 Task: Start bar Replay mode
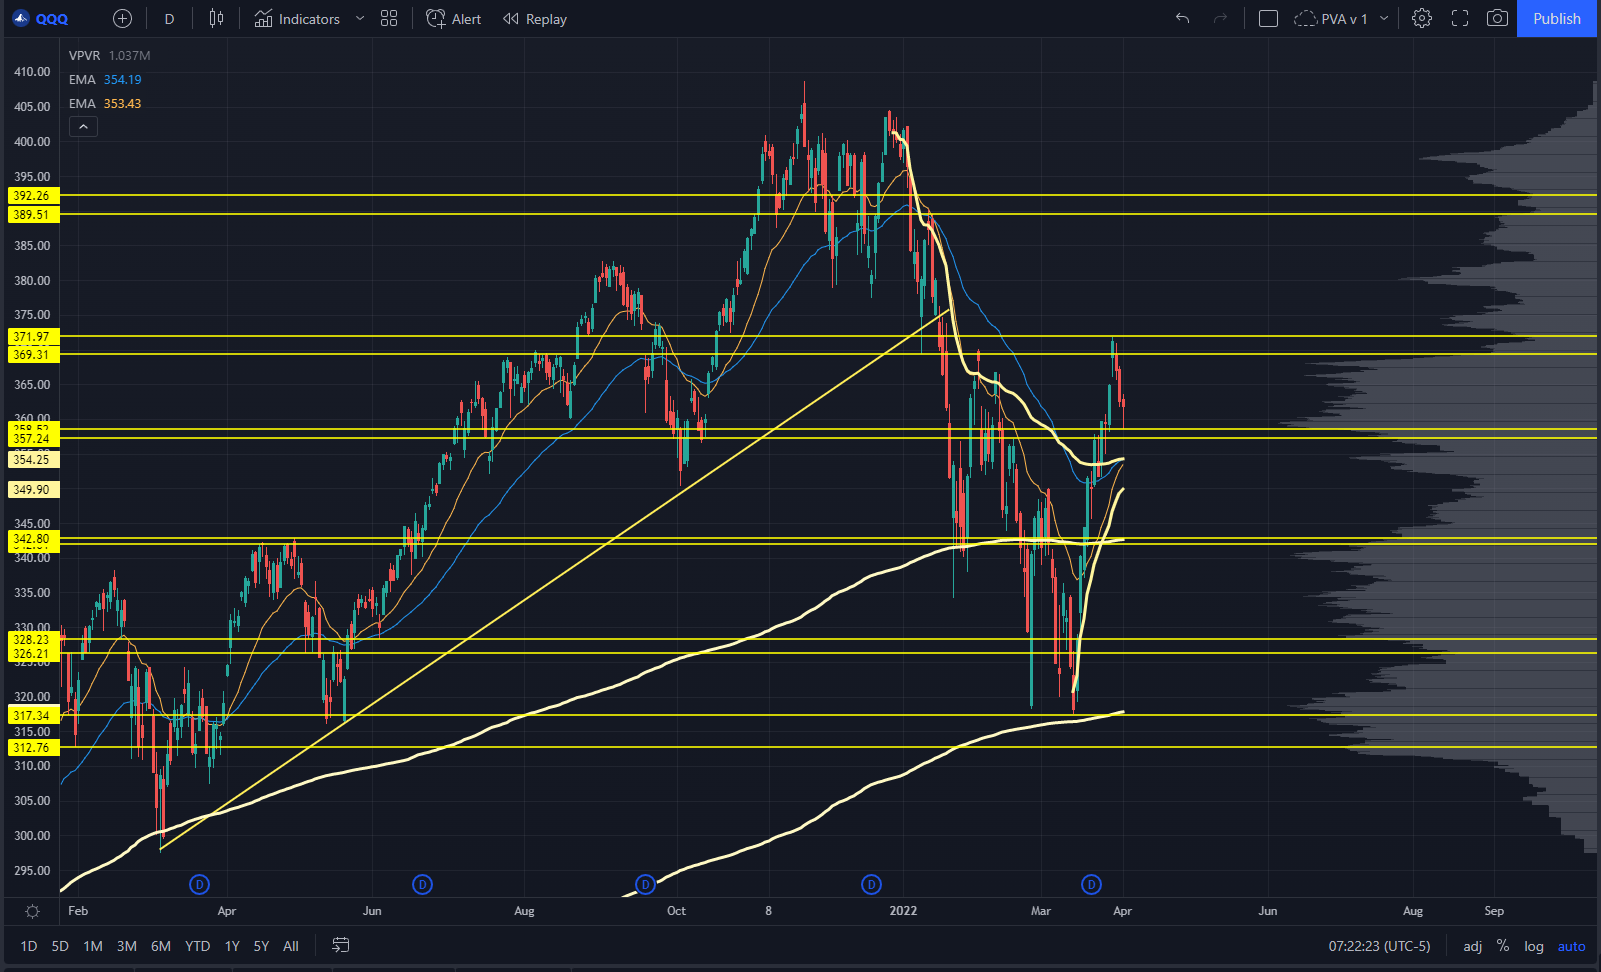[x=535, y=19]
